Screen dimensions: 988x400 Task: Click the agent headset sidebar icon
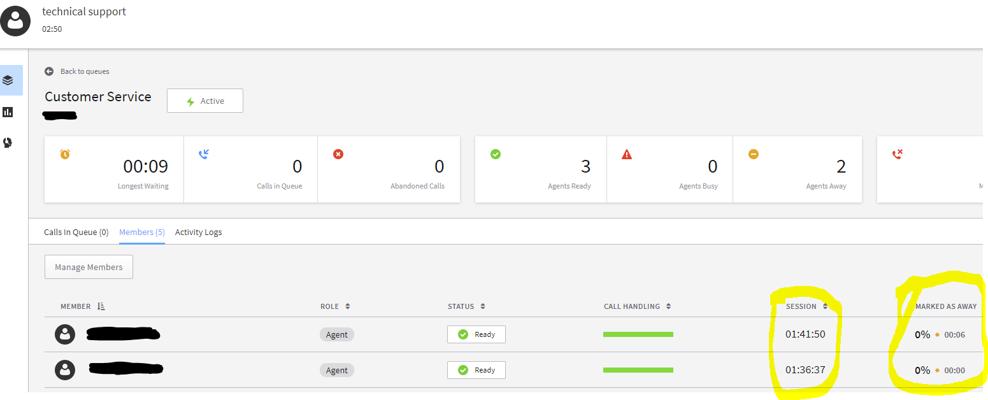[9, 143]
